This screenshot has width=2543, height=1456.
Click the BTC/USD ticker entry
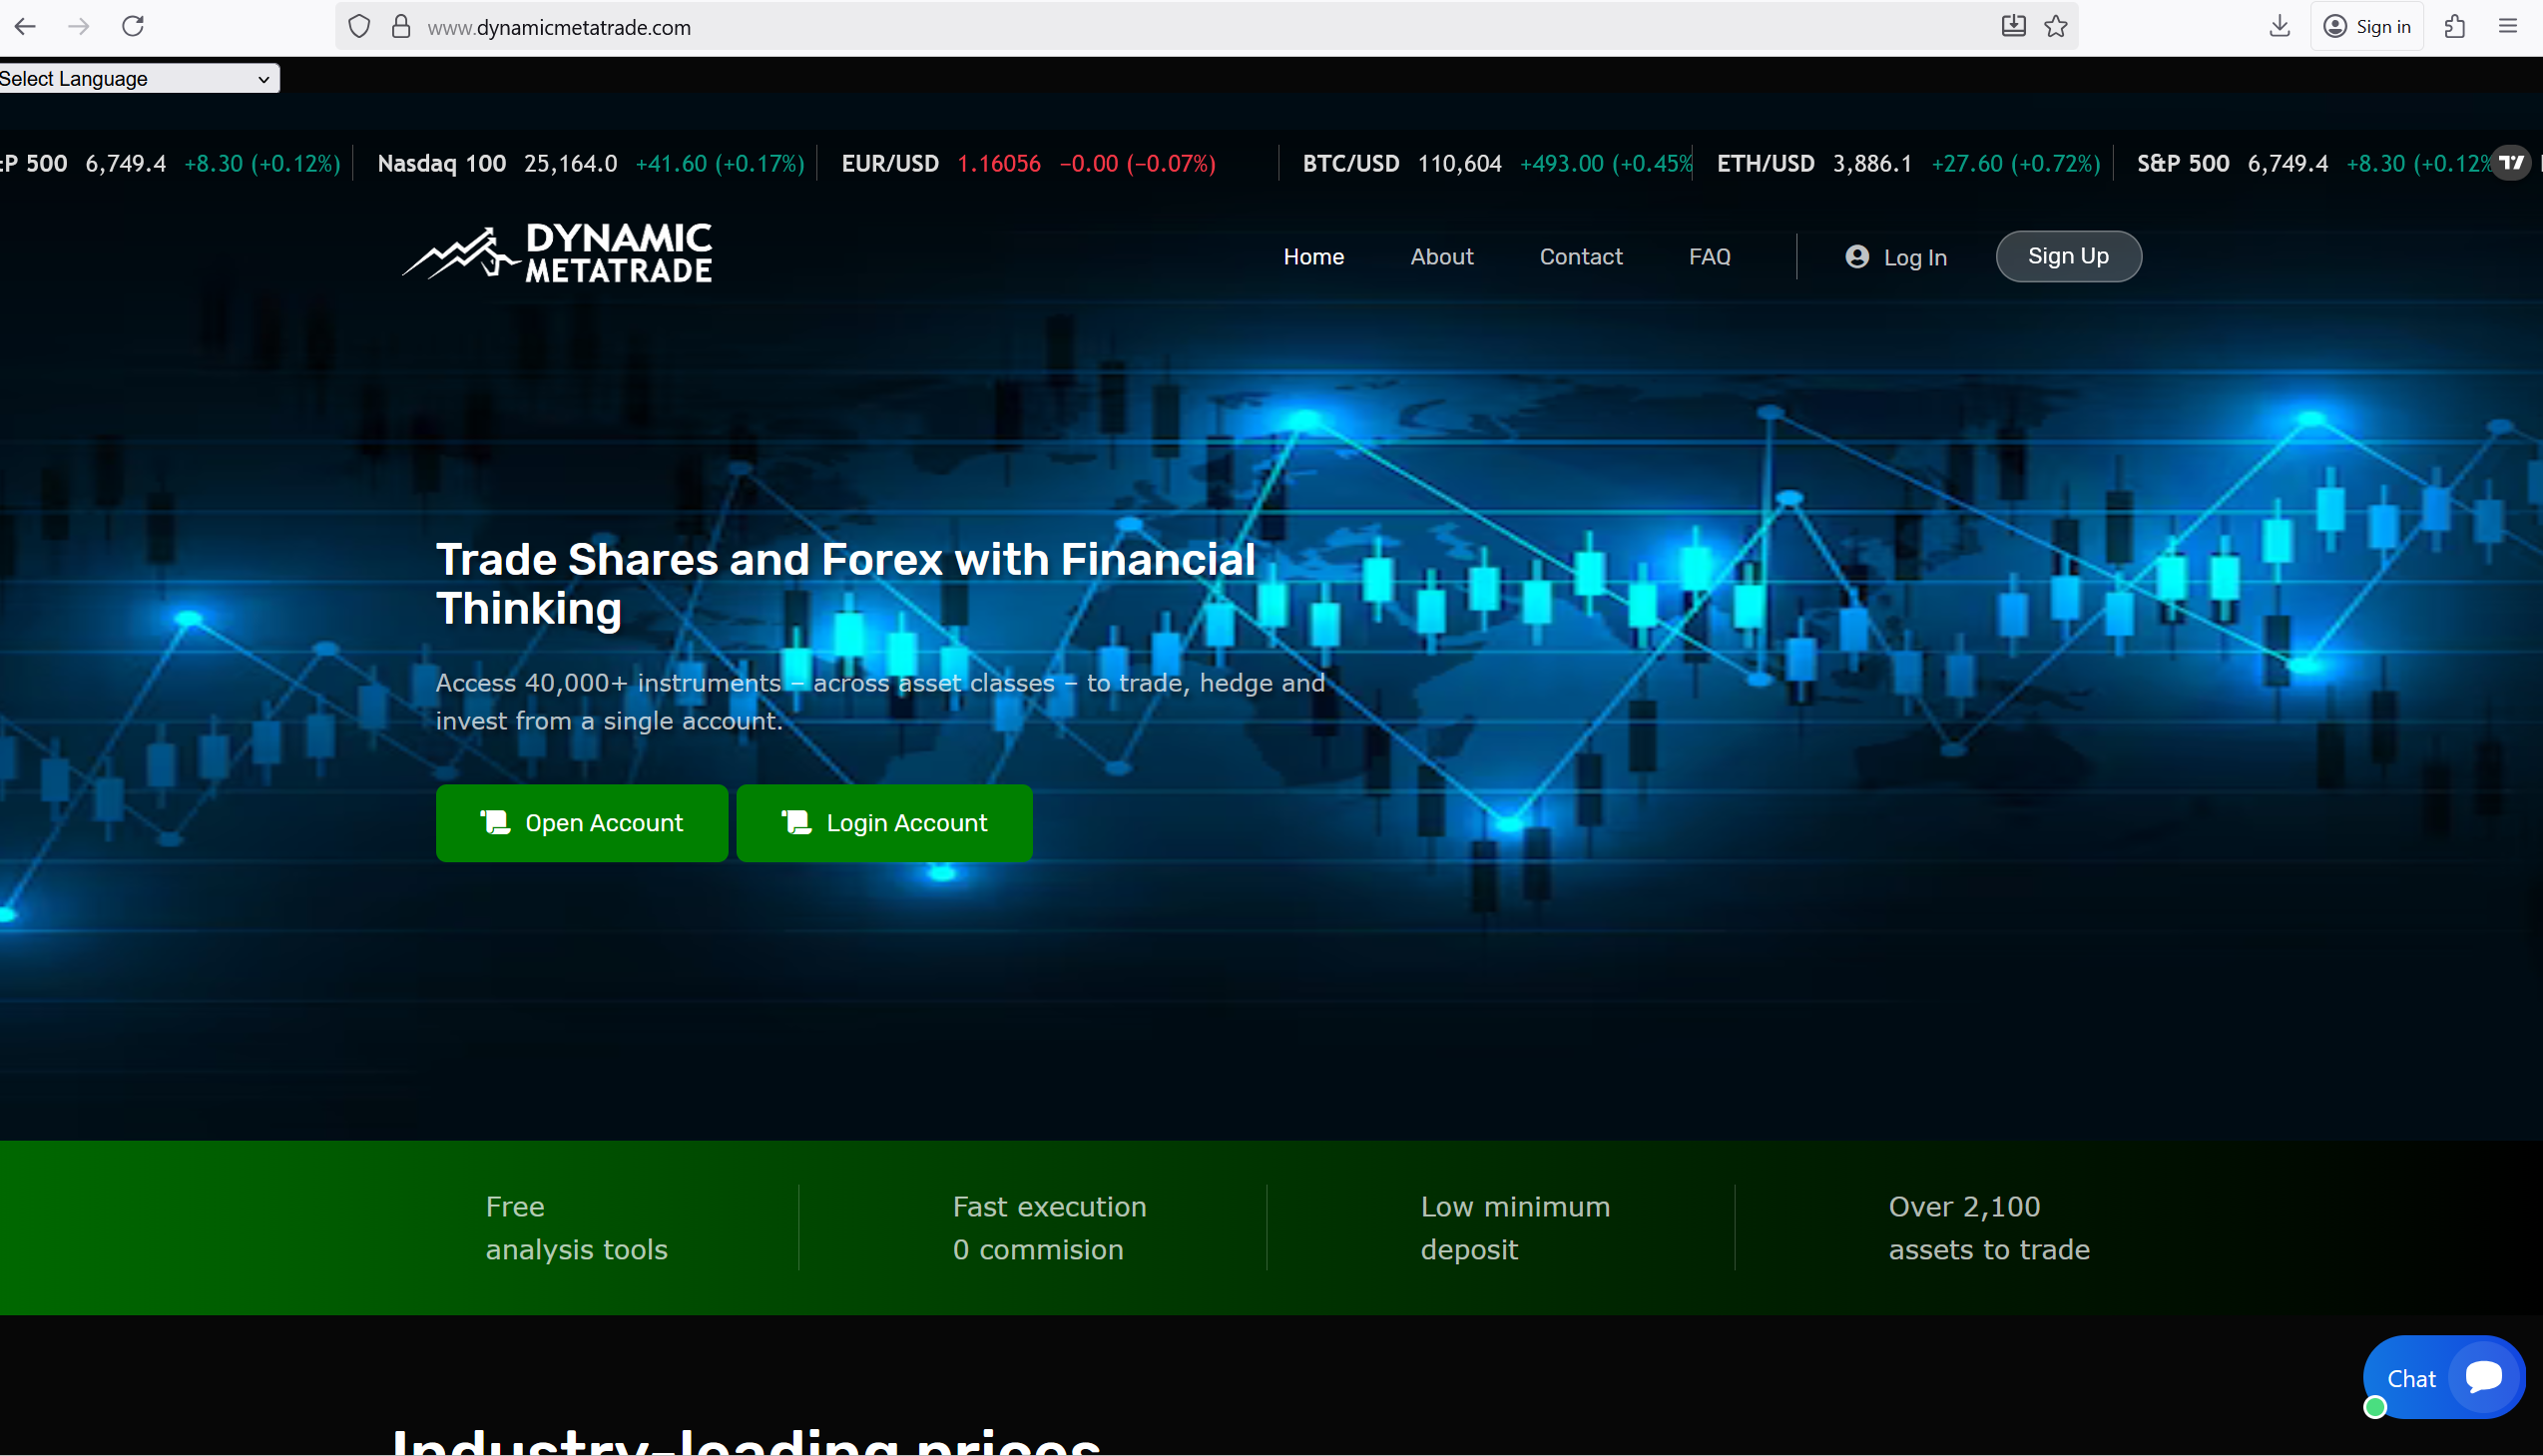pyautogui.click(x=1496, y=163)
